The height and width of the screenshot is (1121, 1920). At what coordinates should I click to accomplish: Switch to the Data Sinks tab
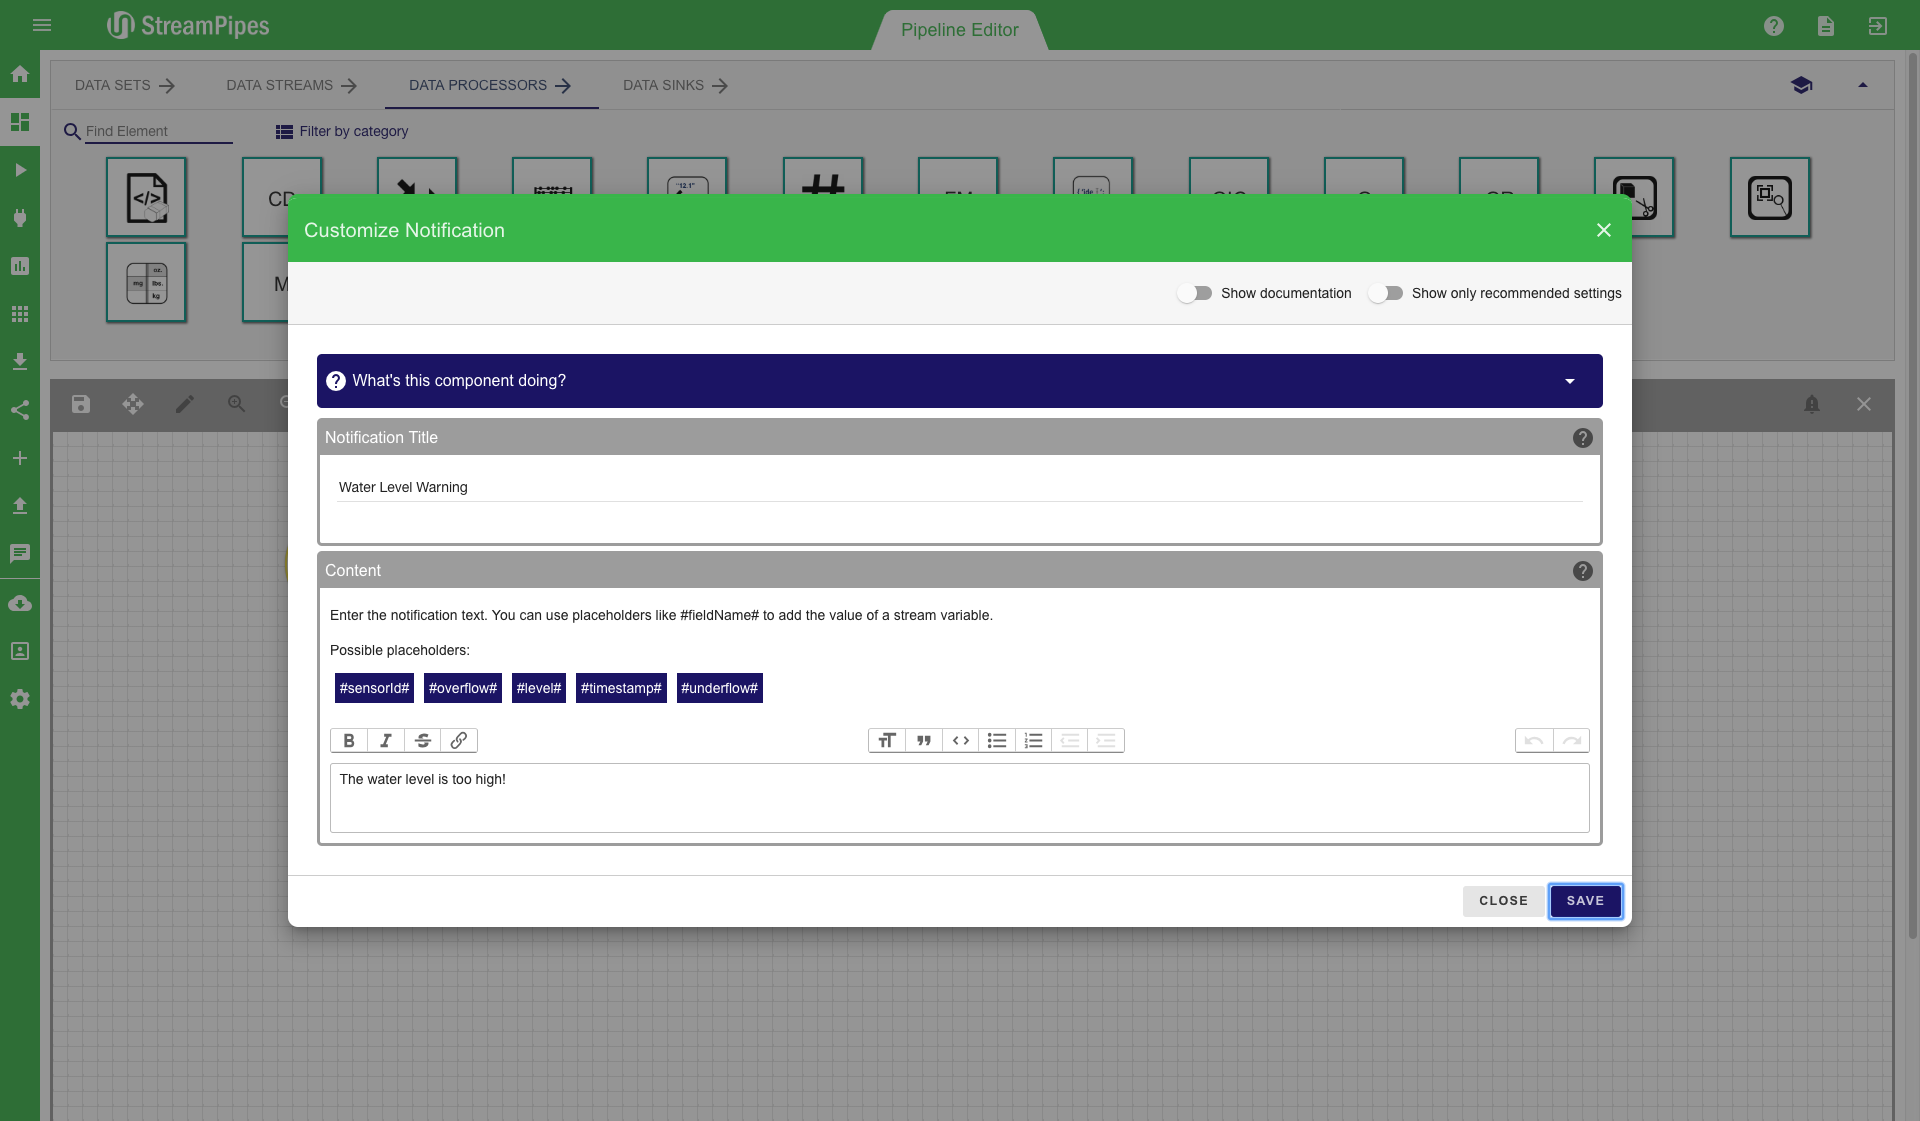coord(675,85)
